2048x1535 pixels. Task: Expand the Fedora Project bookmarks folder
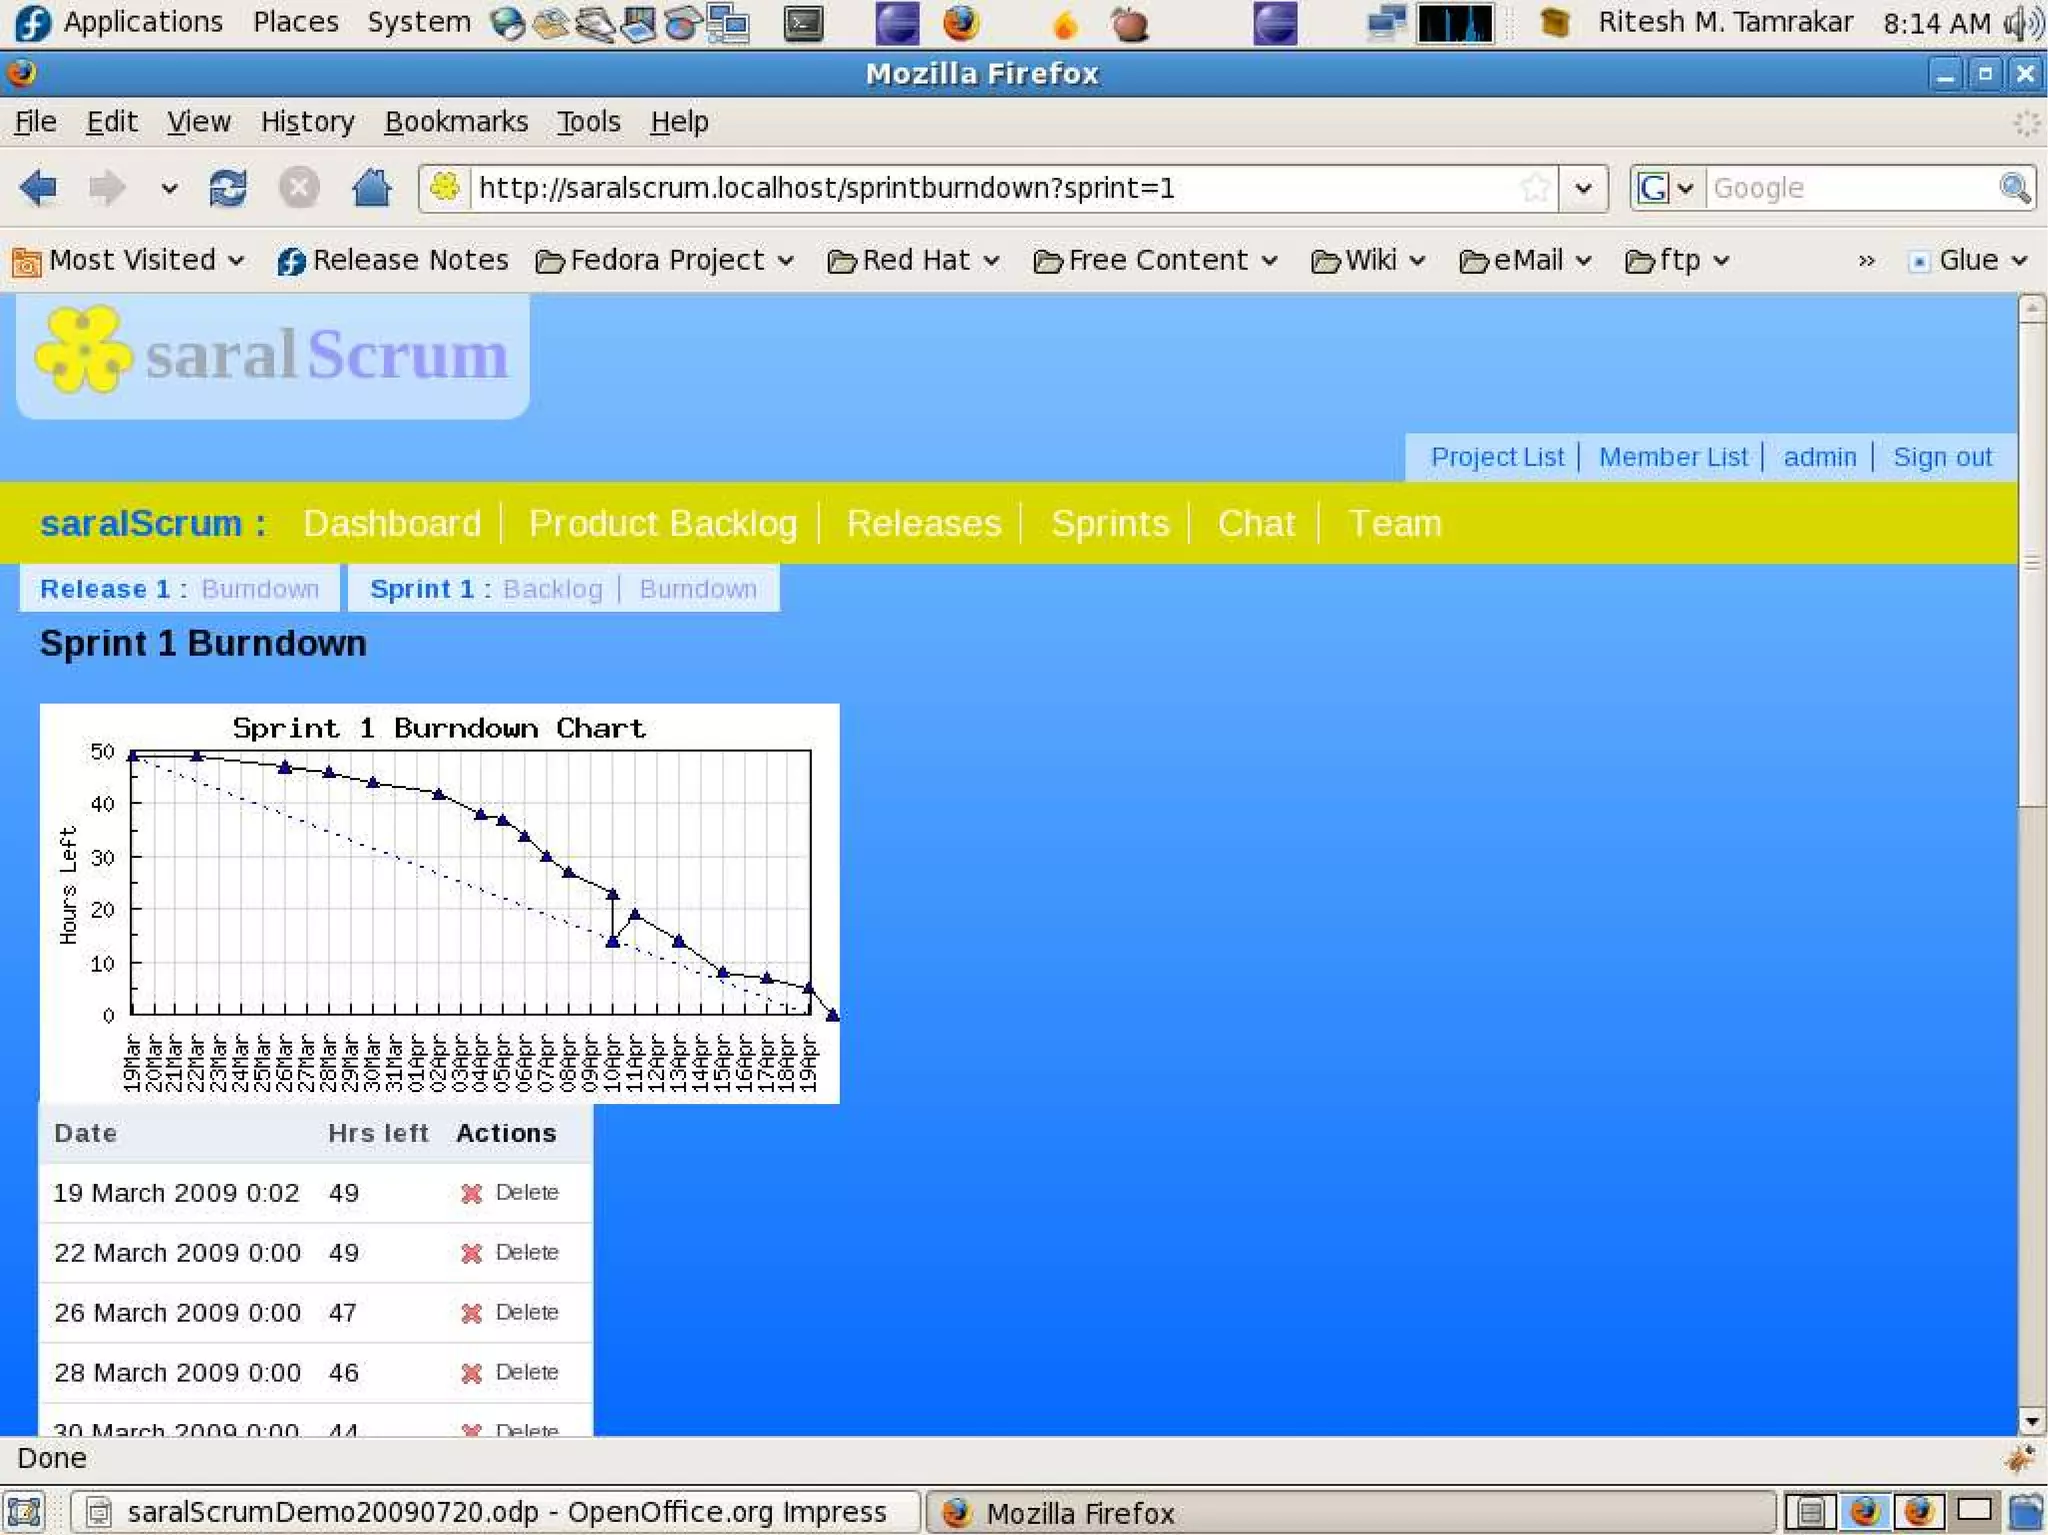coord(665,261)
